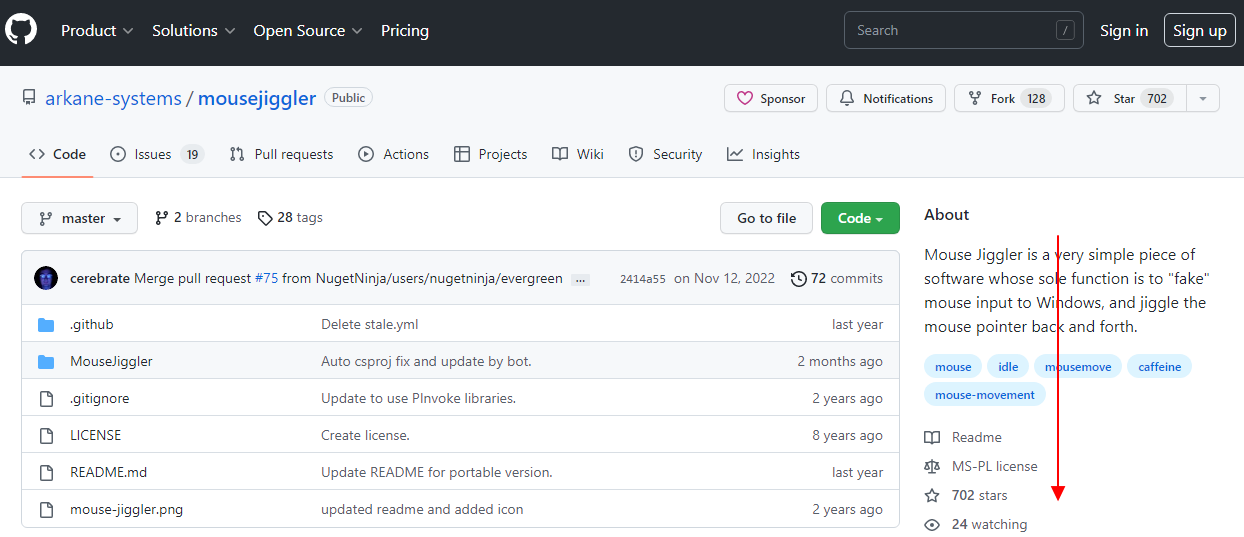Viewport: 1244px width, 537px height.
Task: Click the cerebrate avatar thumbnail
Action: [46, 278]
